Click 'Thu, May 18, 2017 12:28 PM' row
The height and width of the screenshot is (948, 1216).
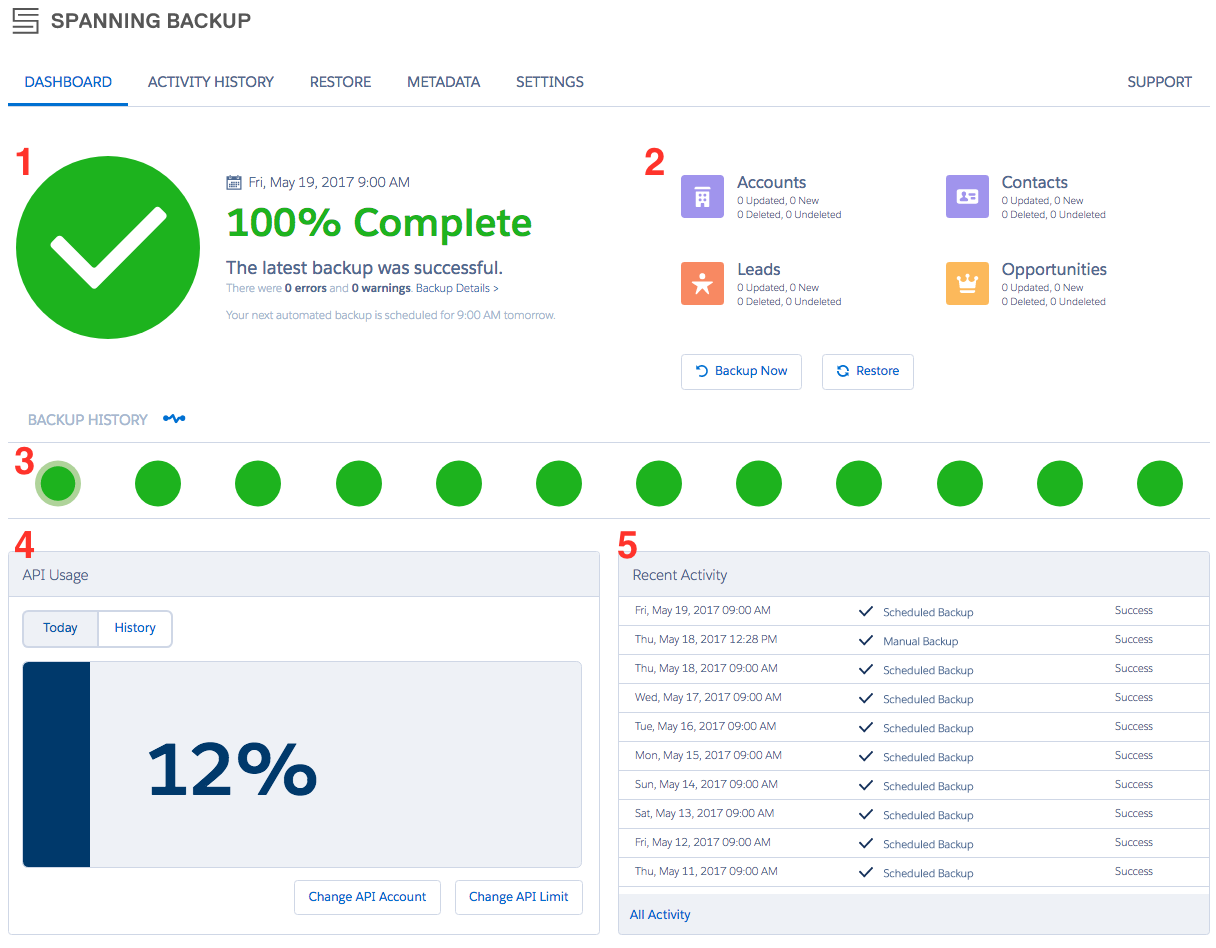(914, 640)
